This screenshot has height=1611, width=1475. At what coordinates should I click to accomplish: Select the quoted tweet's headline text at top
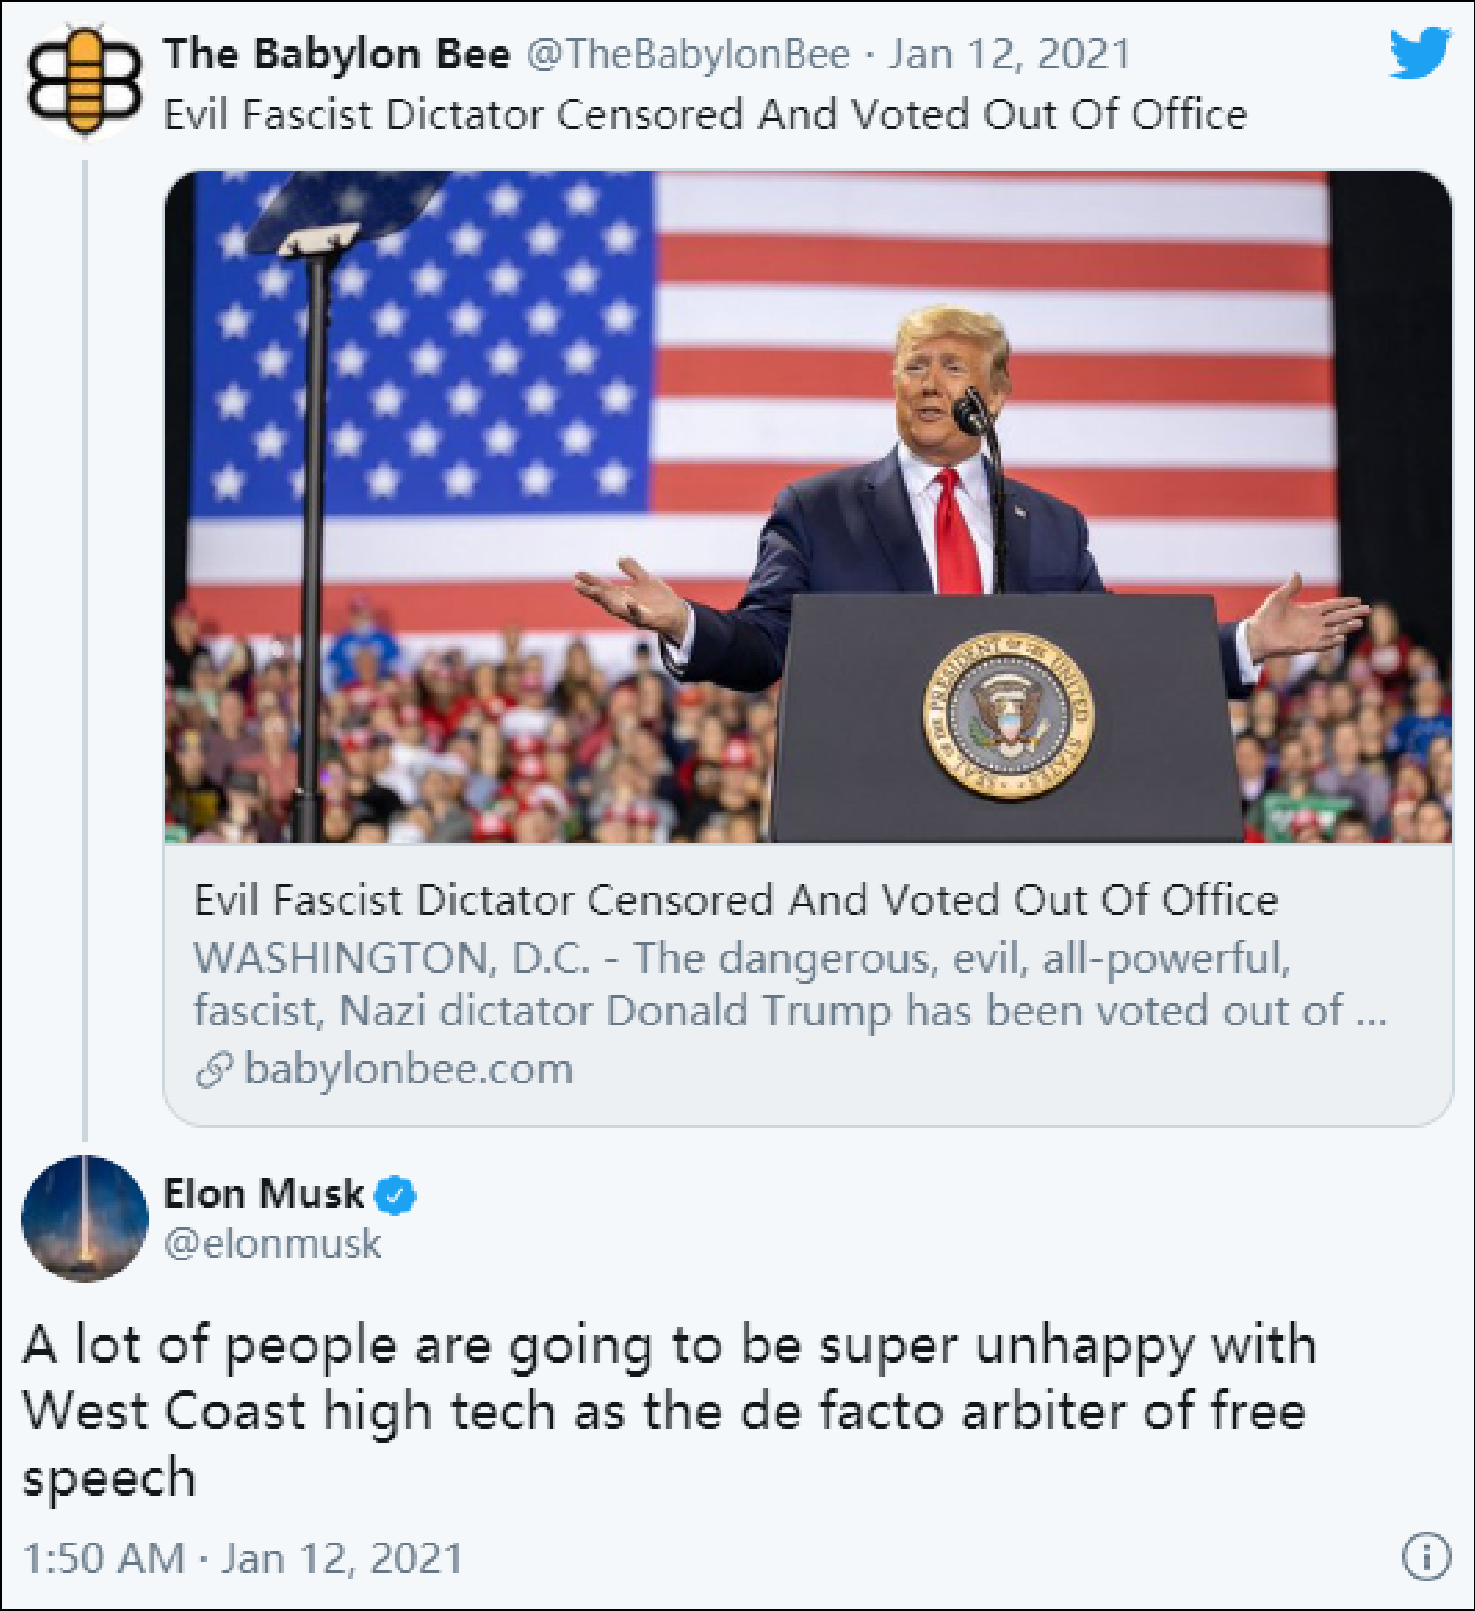click(x=705, y=115)
